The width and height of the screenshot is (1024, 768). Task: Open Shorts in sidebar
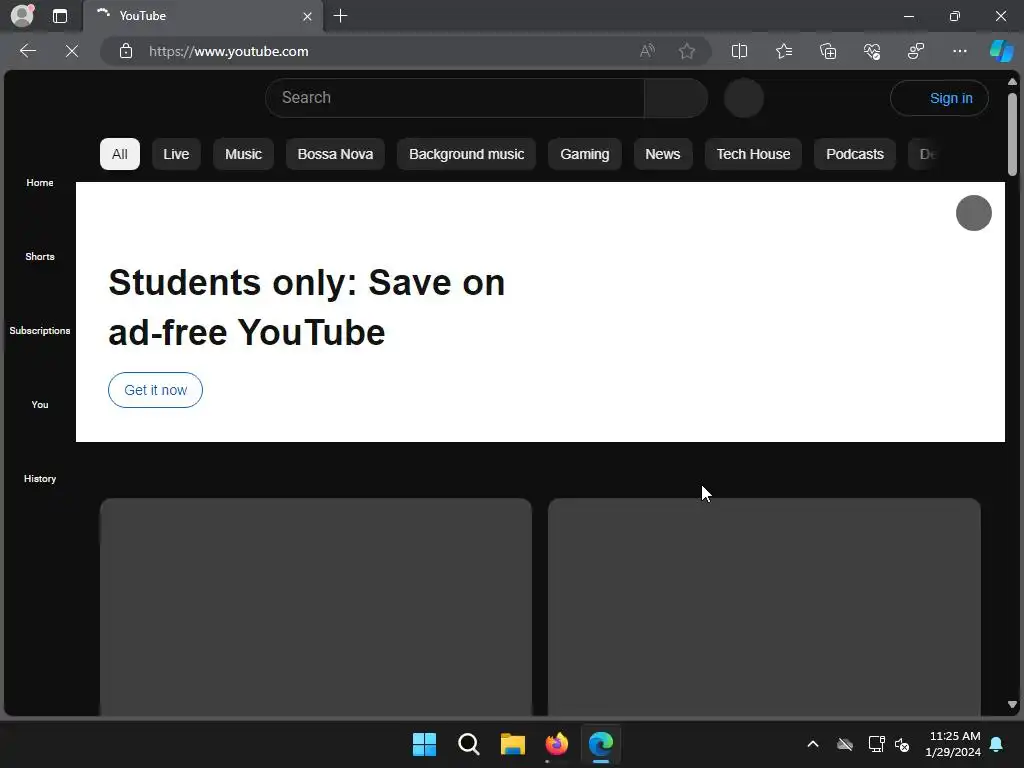tap(40, 257)
